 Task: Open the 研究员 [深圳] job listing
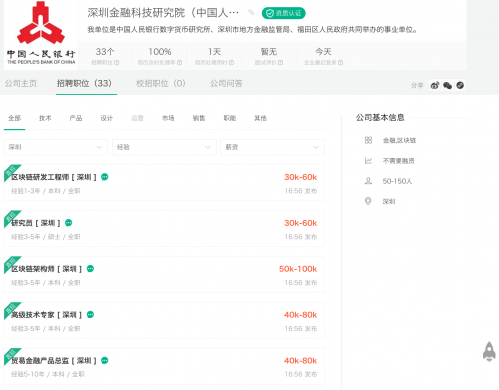36,223
